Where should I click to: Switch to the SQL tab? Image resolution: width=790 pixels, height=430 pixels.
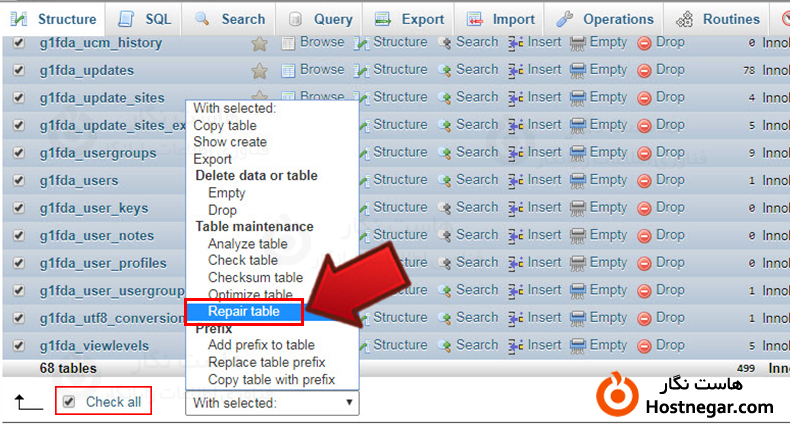(147, 19)
